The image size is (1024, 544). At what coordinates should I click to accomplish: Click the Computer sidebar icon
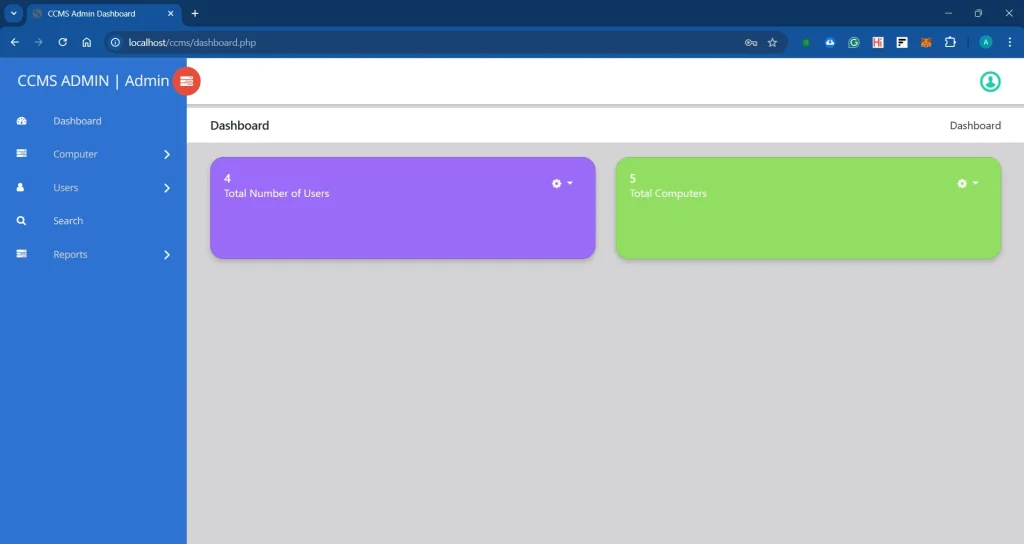pyautogui.click(x=22, y=153)
